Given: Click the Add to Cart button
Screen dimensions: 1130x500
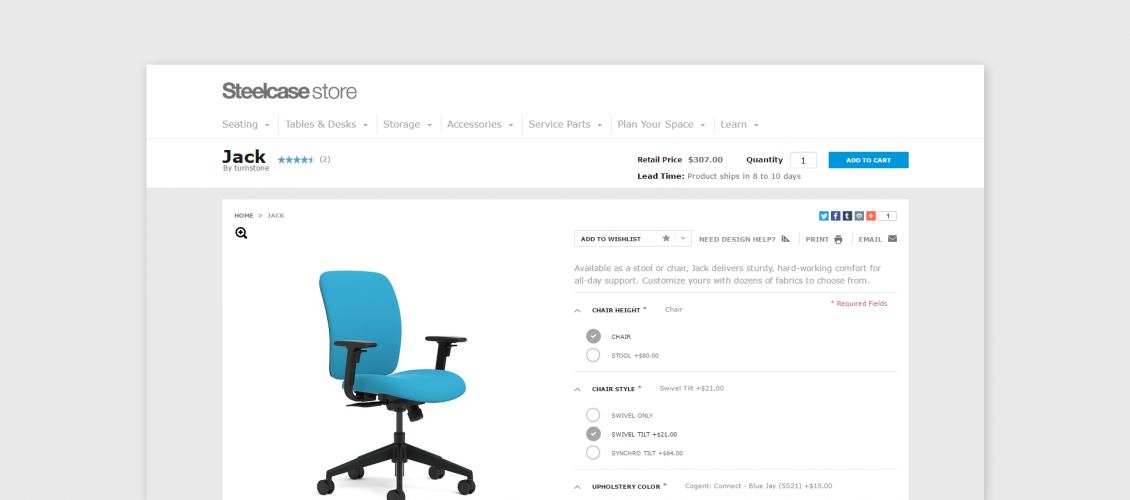Looking at the screenshot, I should (868, 160).
